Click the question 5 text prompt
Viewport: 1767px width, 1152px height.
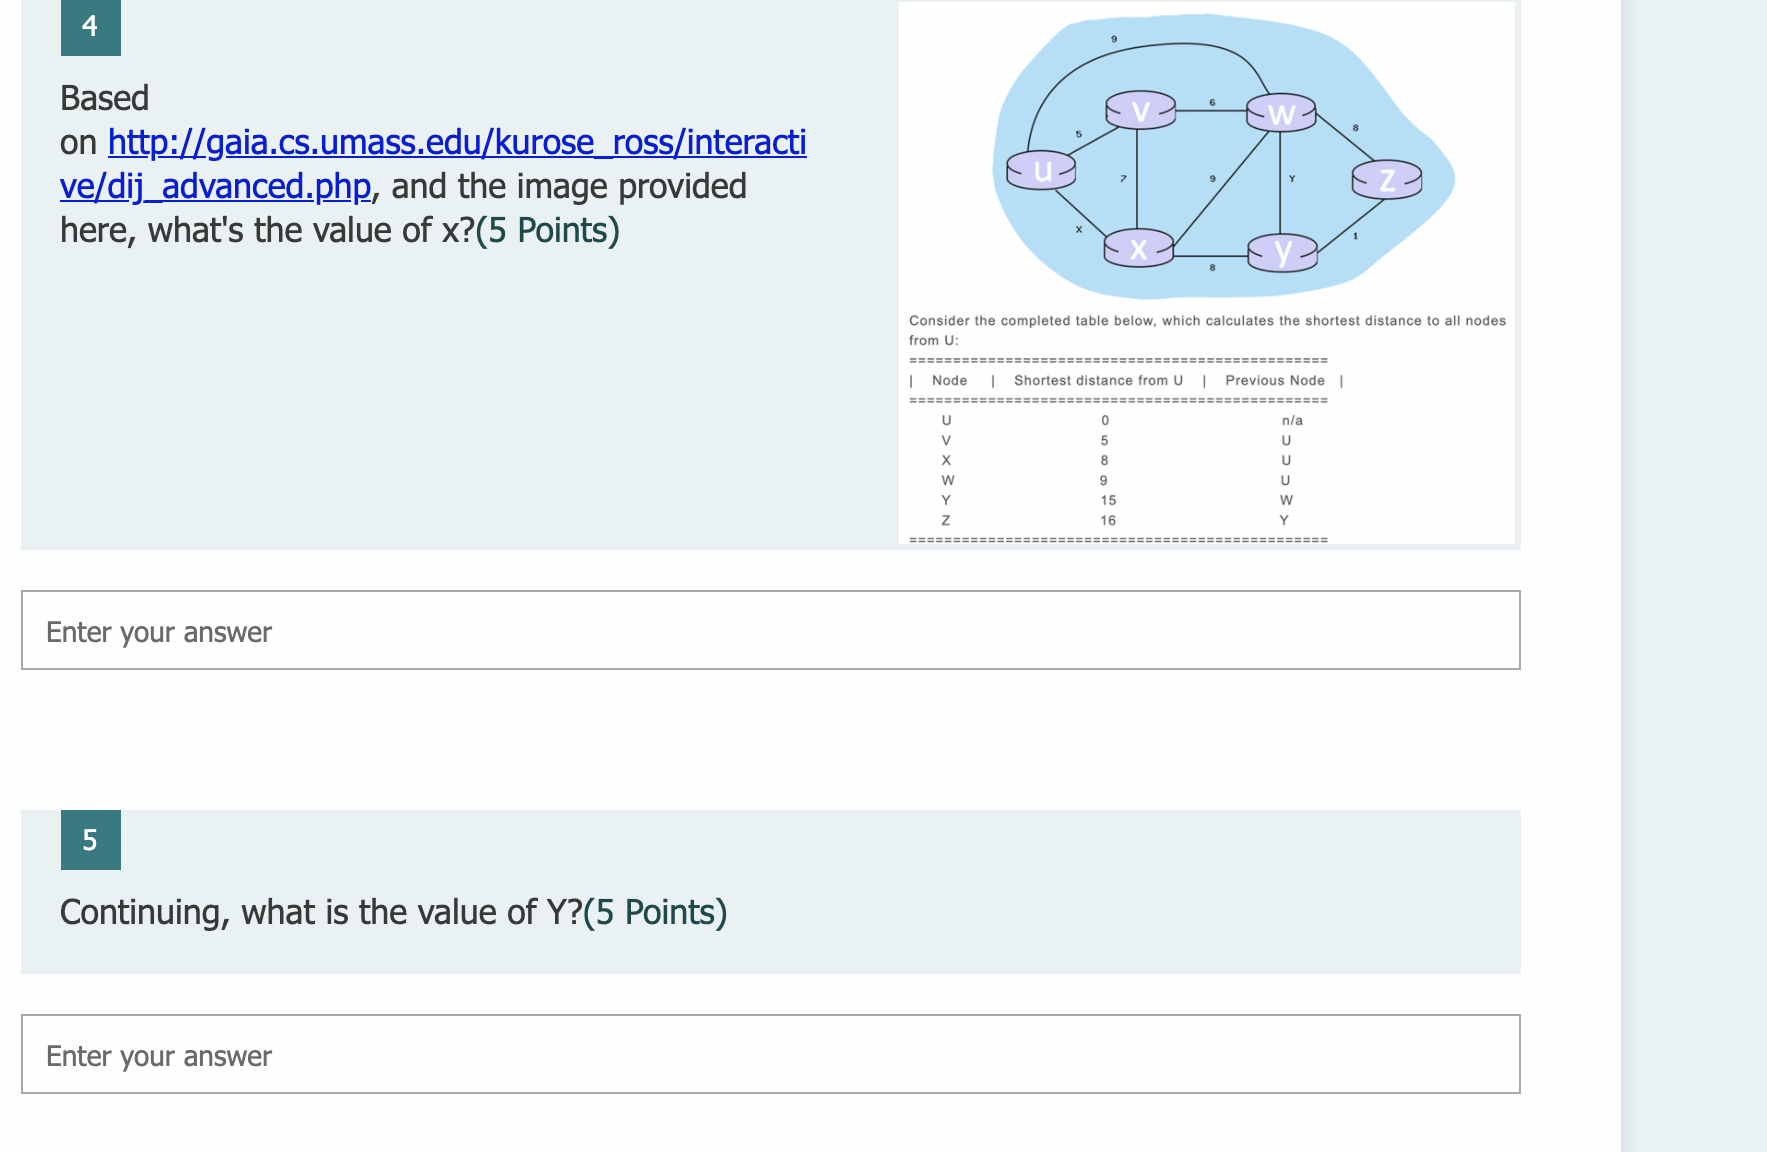[x=395, y=911]
